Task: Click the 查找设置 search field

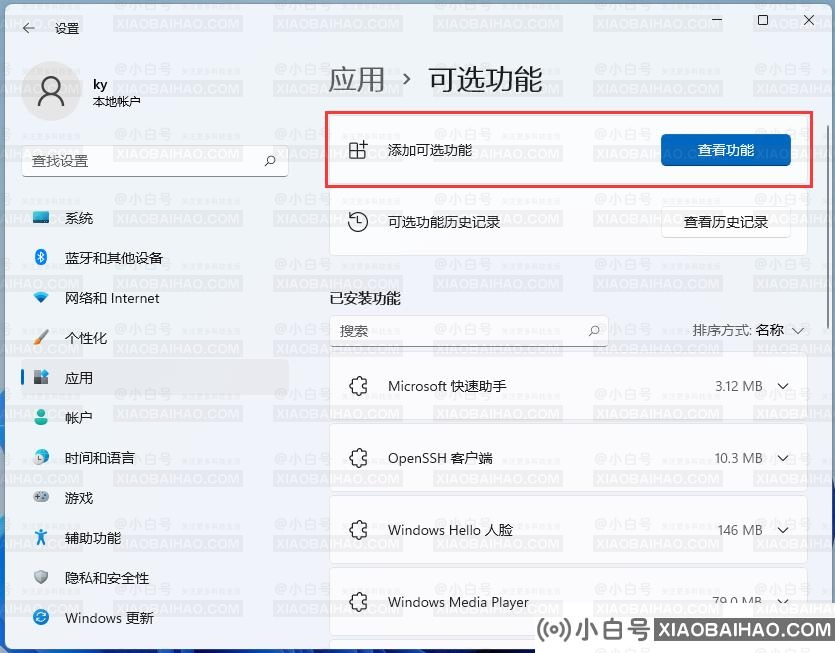Action: tap(155, 161)
